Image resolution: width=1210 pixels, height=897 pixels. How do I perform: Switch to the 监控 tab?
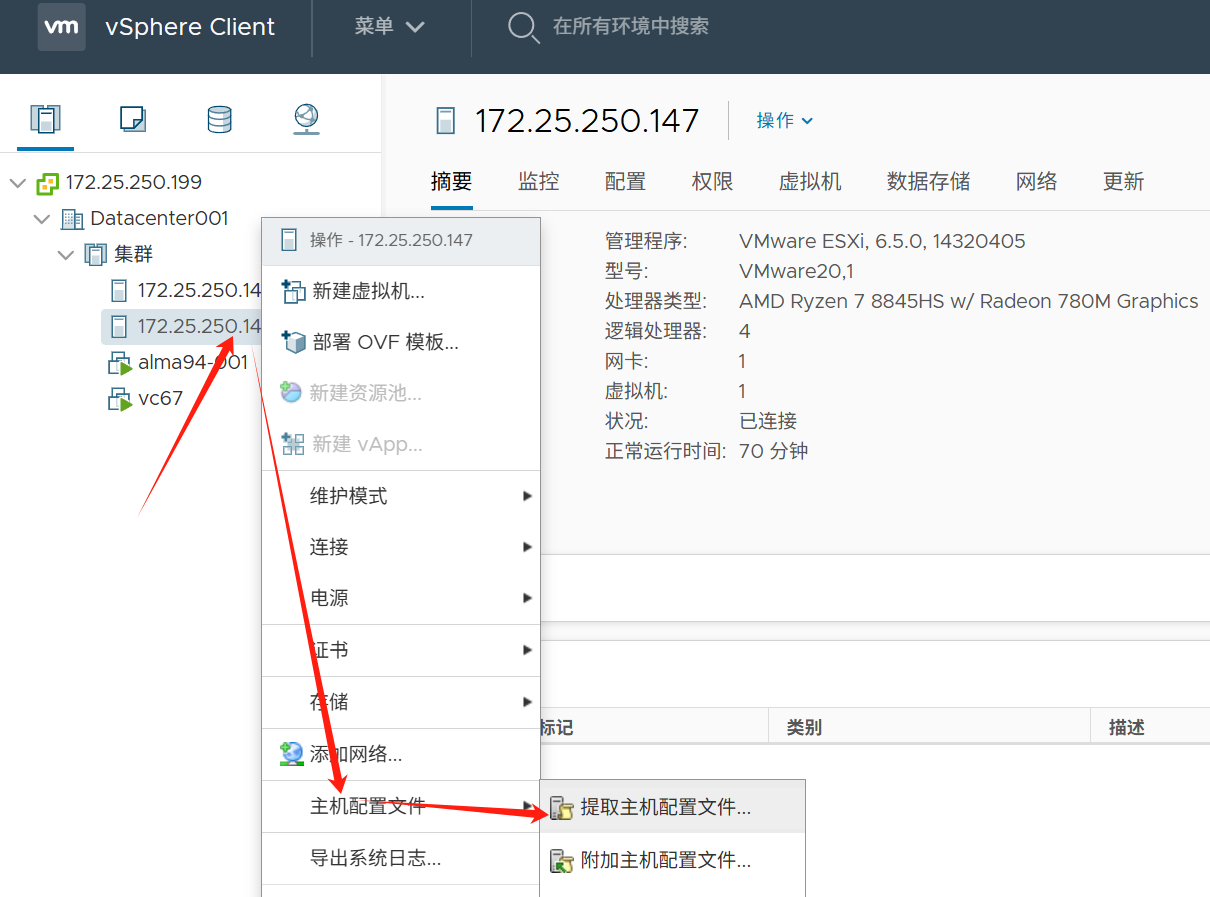[x=539, y=181]
